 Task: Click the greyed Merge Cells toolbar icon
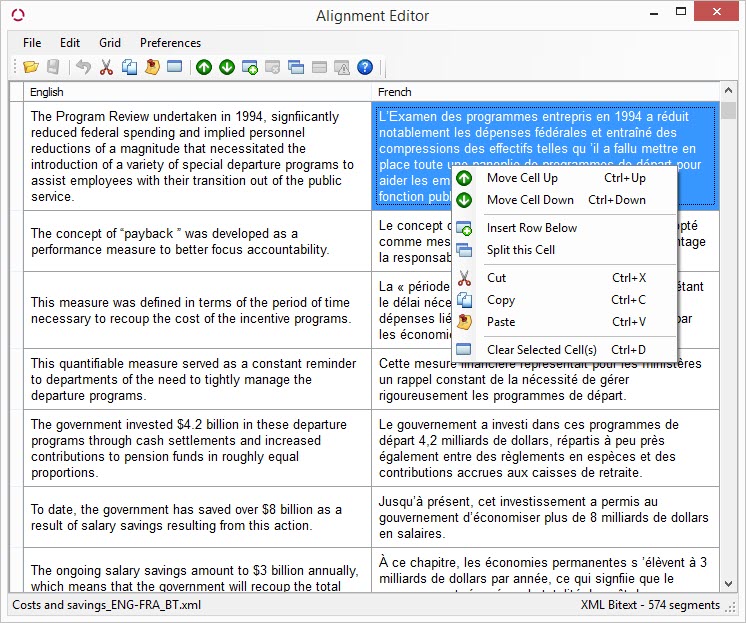click(319, 67)
